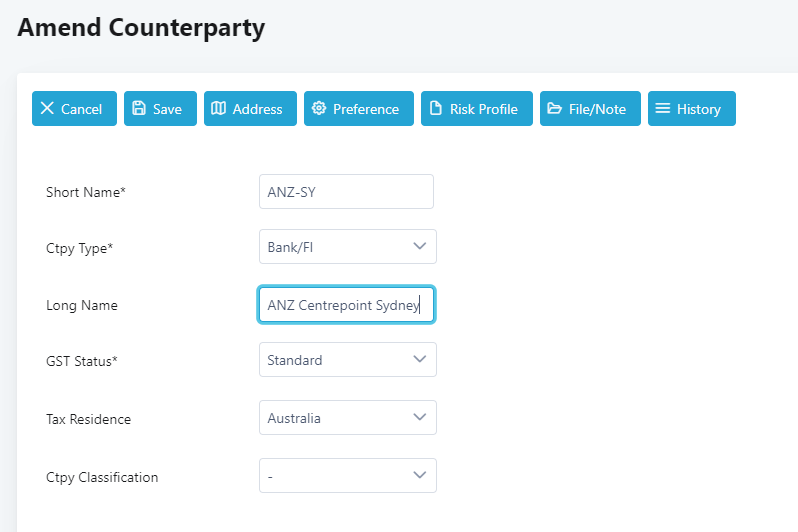
Task: Click the floppy disk Save icon
Action: (x=139, y=108)
